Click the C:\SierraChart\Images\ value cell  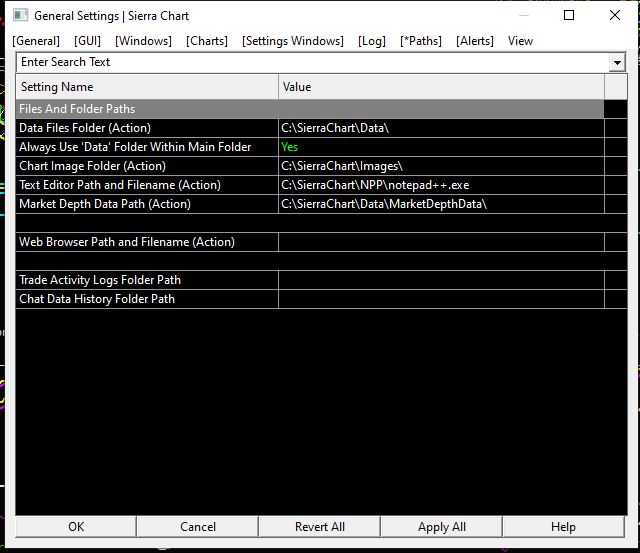[441, 166]
